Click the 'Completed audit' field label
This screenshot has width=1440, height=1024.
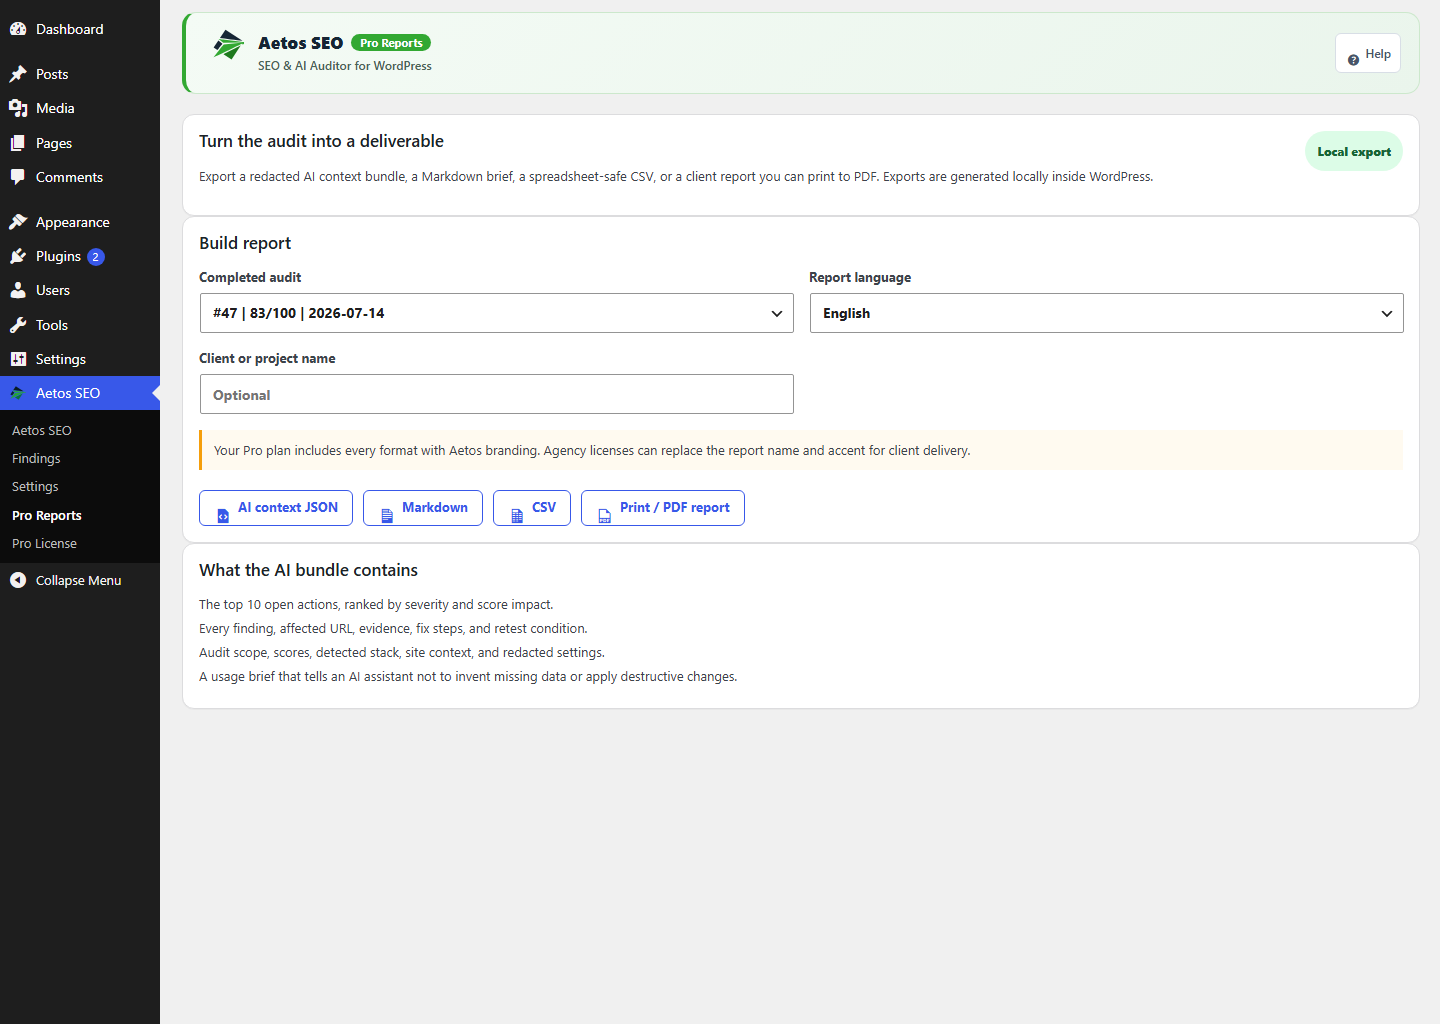pyautogui.click(x=250, y=278)
